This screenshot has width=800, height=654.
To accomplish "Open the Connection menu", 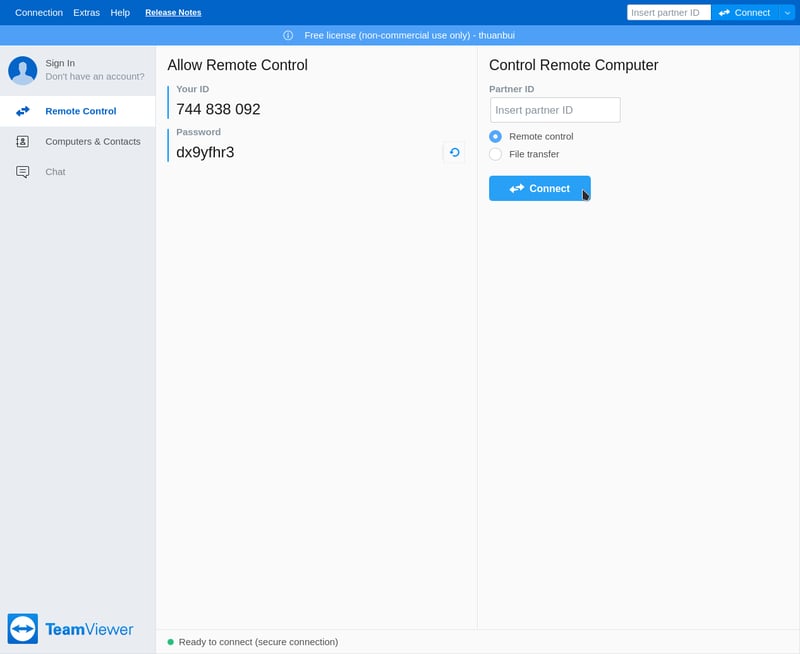I will [39, 13].
